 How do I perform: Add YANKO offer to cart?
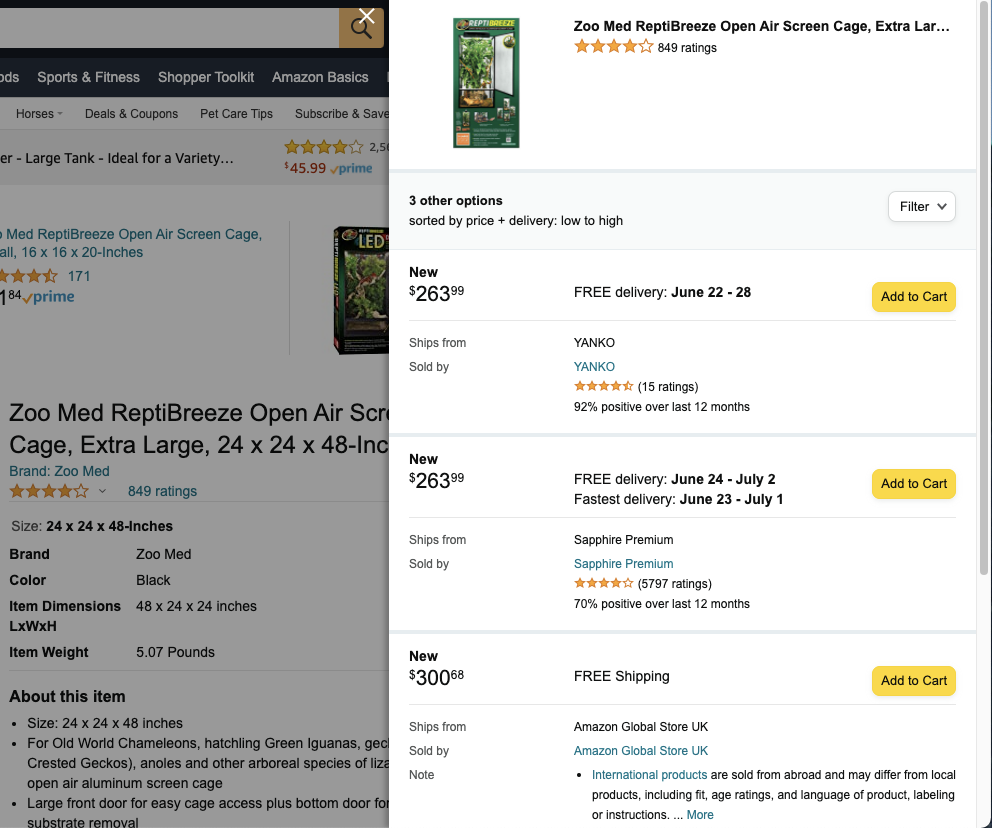(913, 297)
